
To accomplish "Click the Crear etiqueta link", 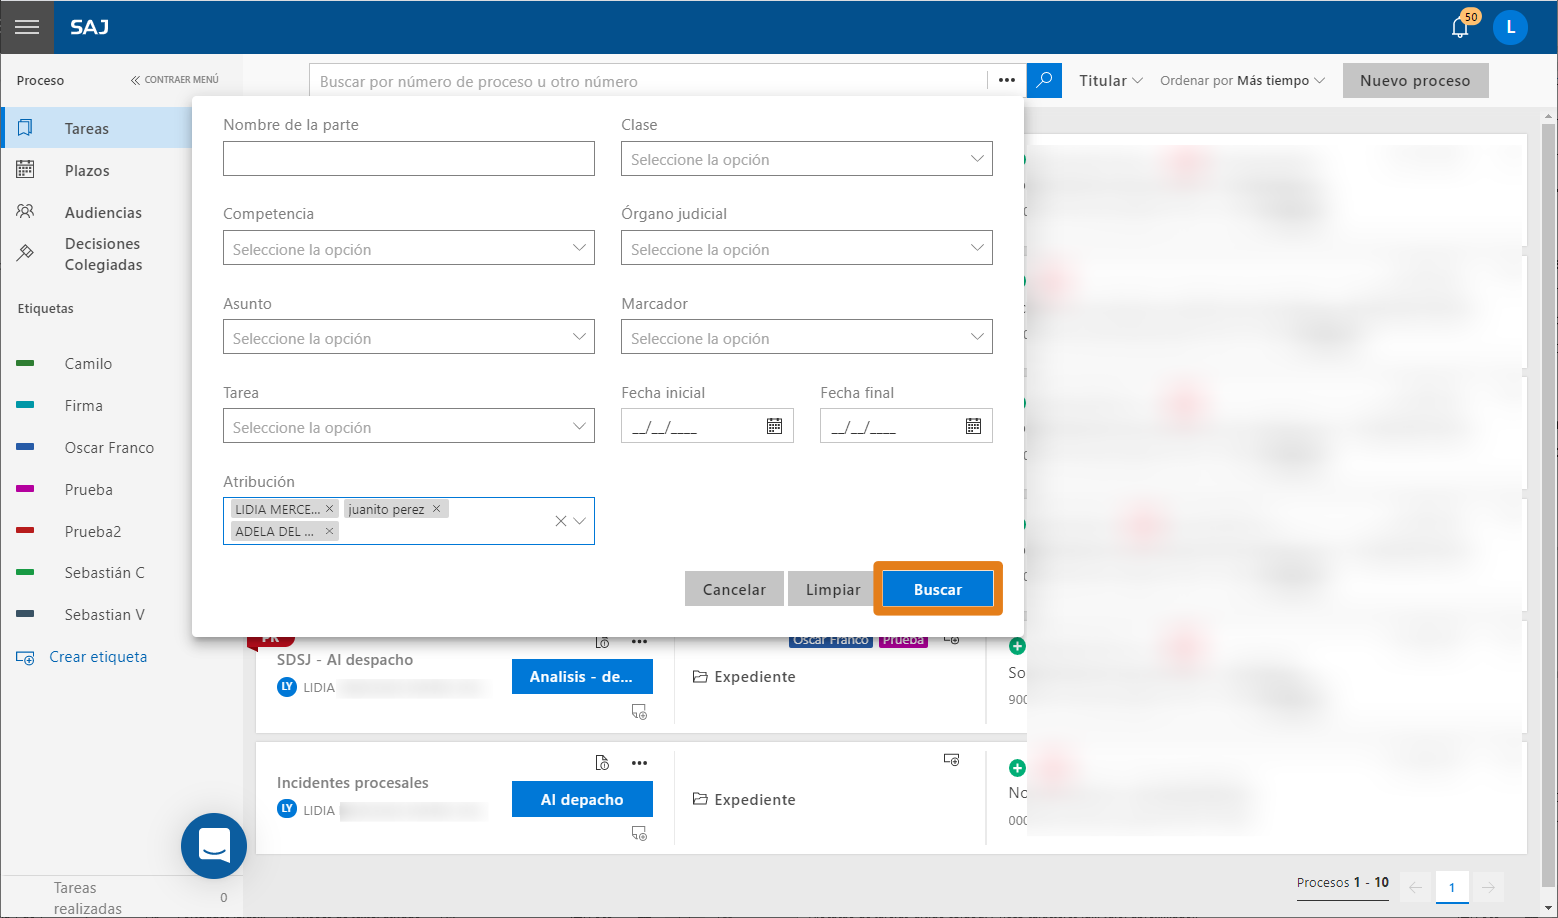I will pos(98,657).
